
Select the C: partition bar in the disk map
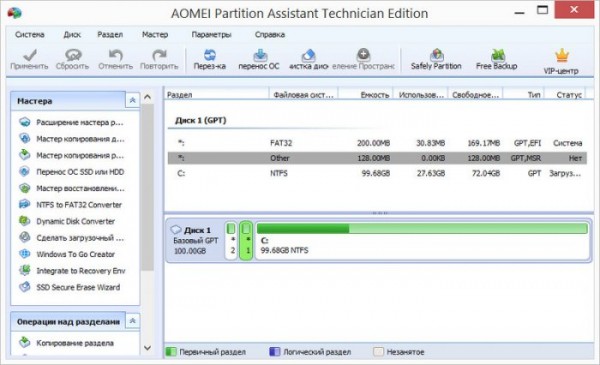coord(422,241)
